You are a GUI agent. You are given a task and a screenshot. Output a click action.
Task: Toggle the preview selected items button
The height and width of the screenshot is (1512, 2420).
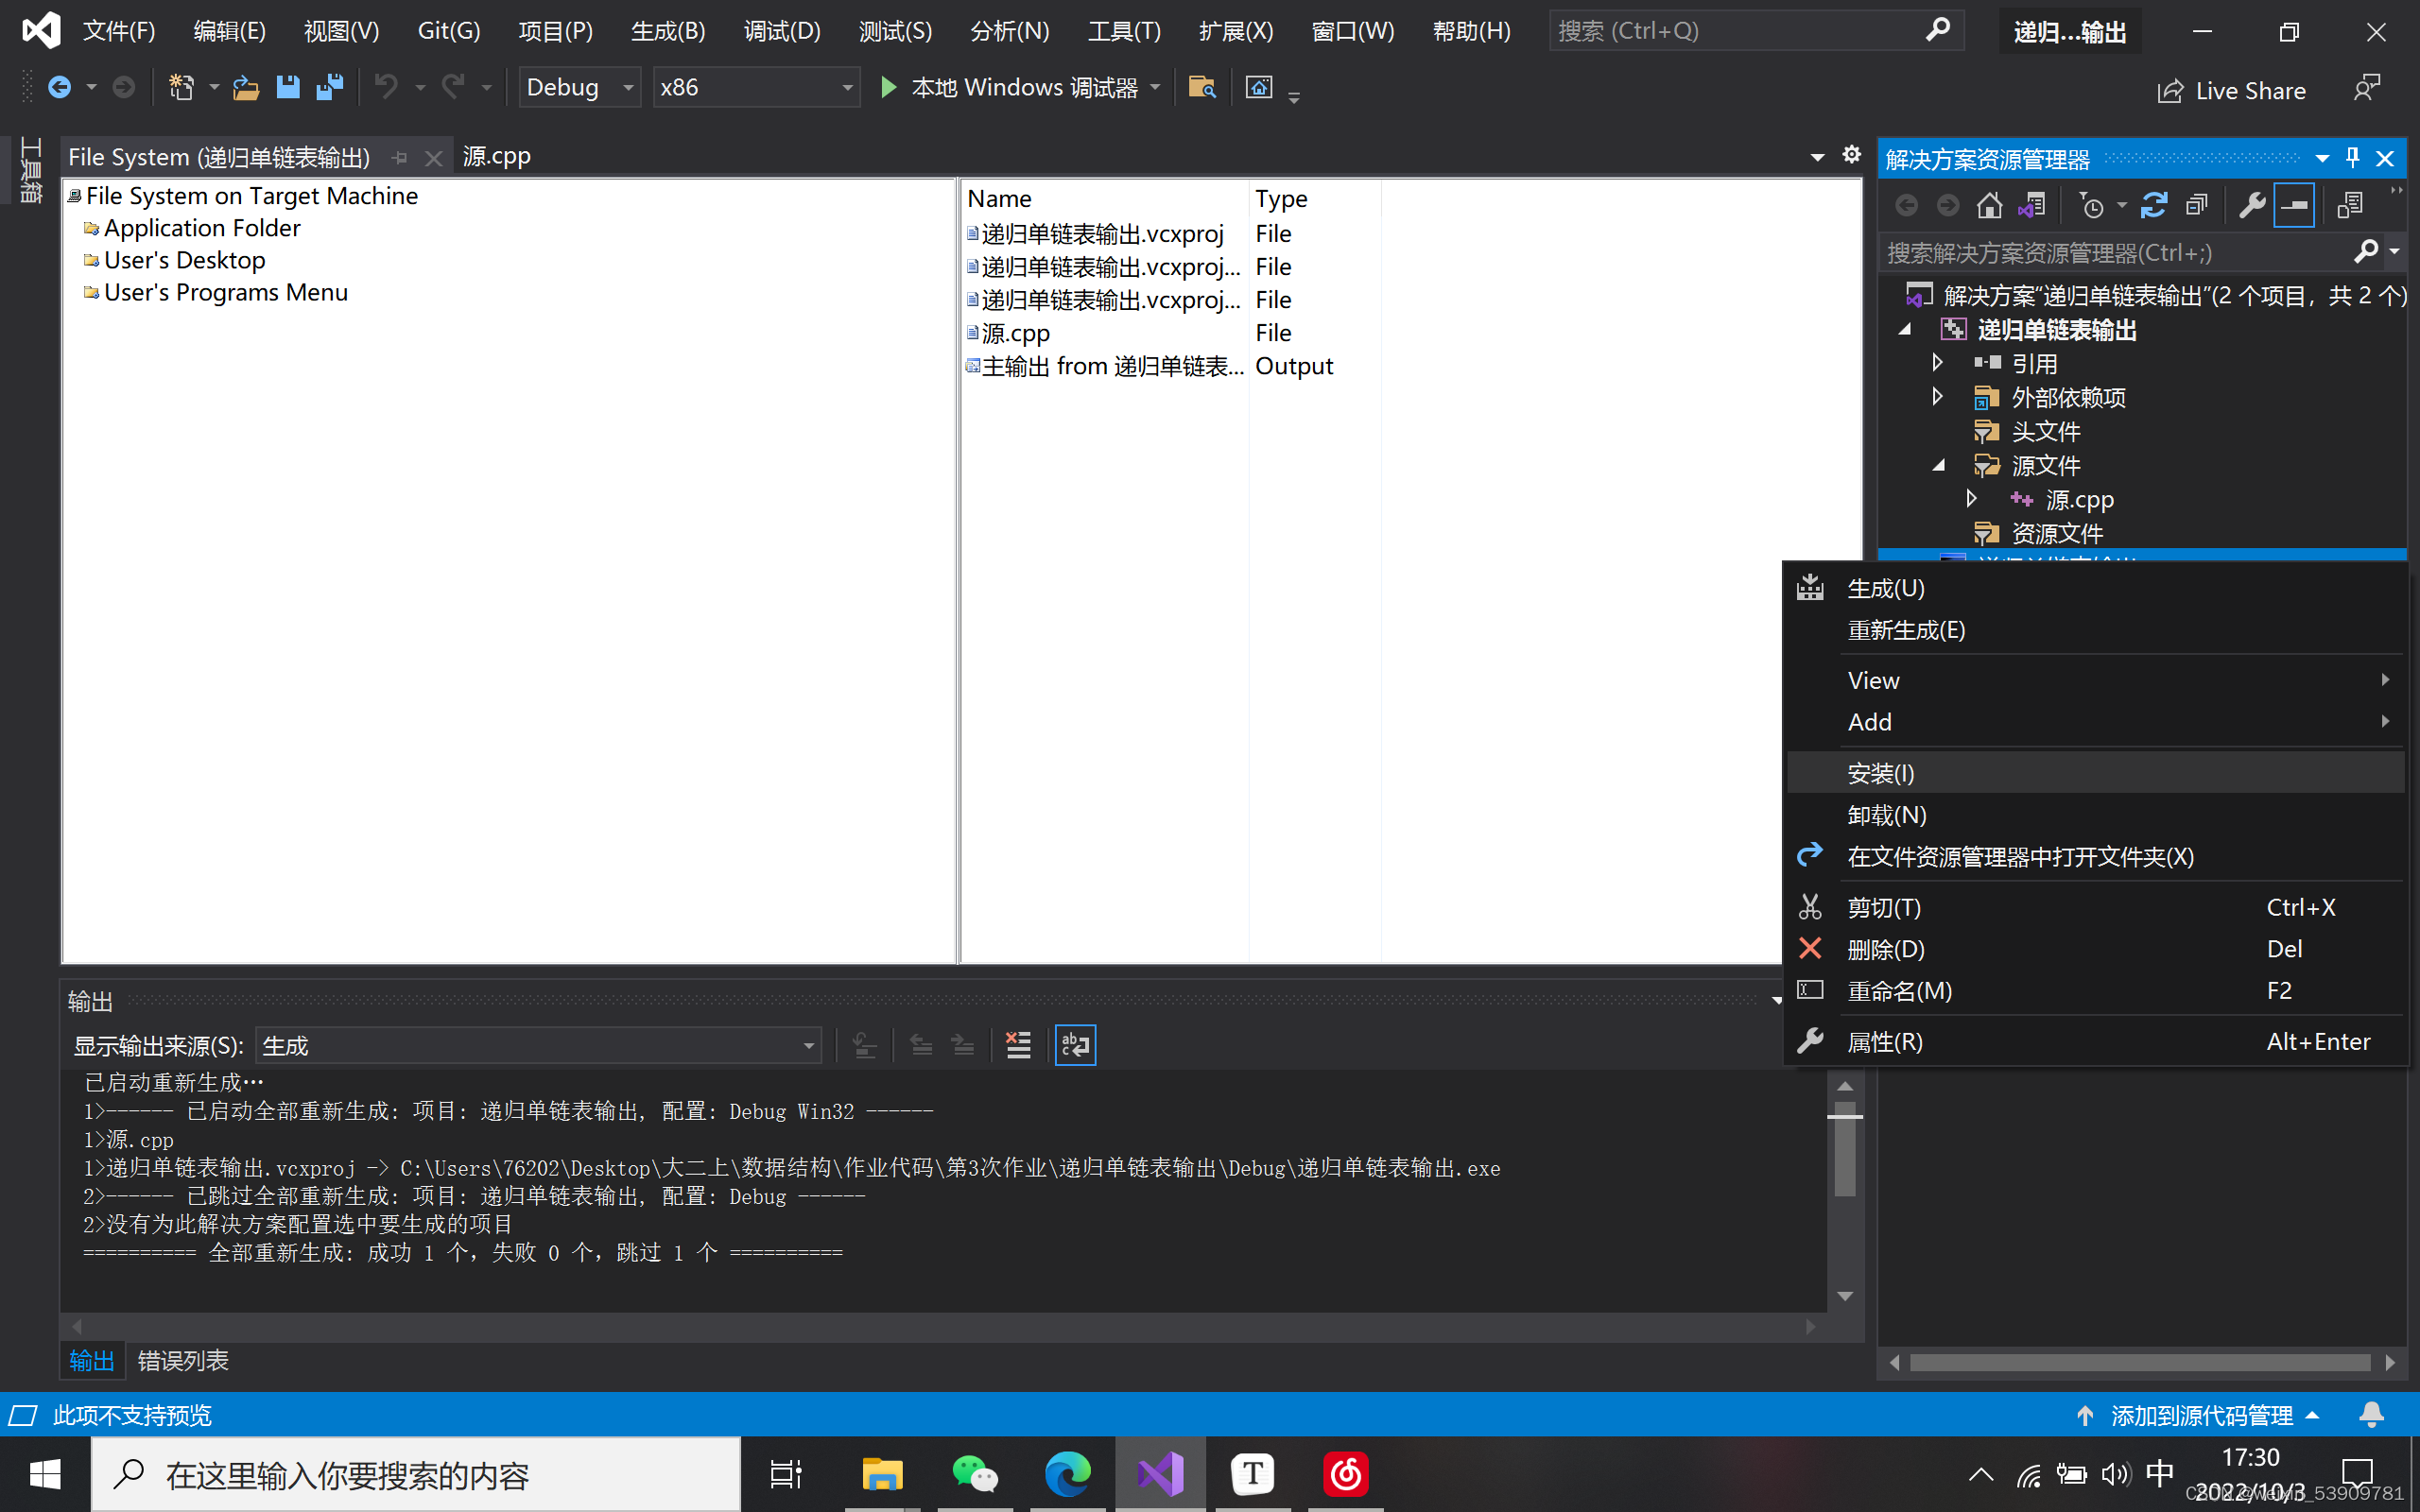pyautogui.click(x=2293, y=206)
